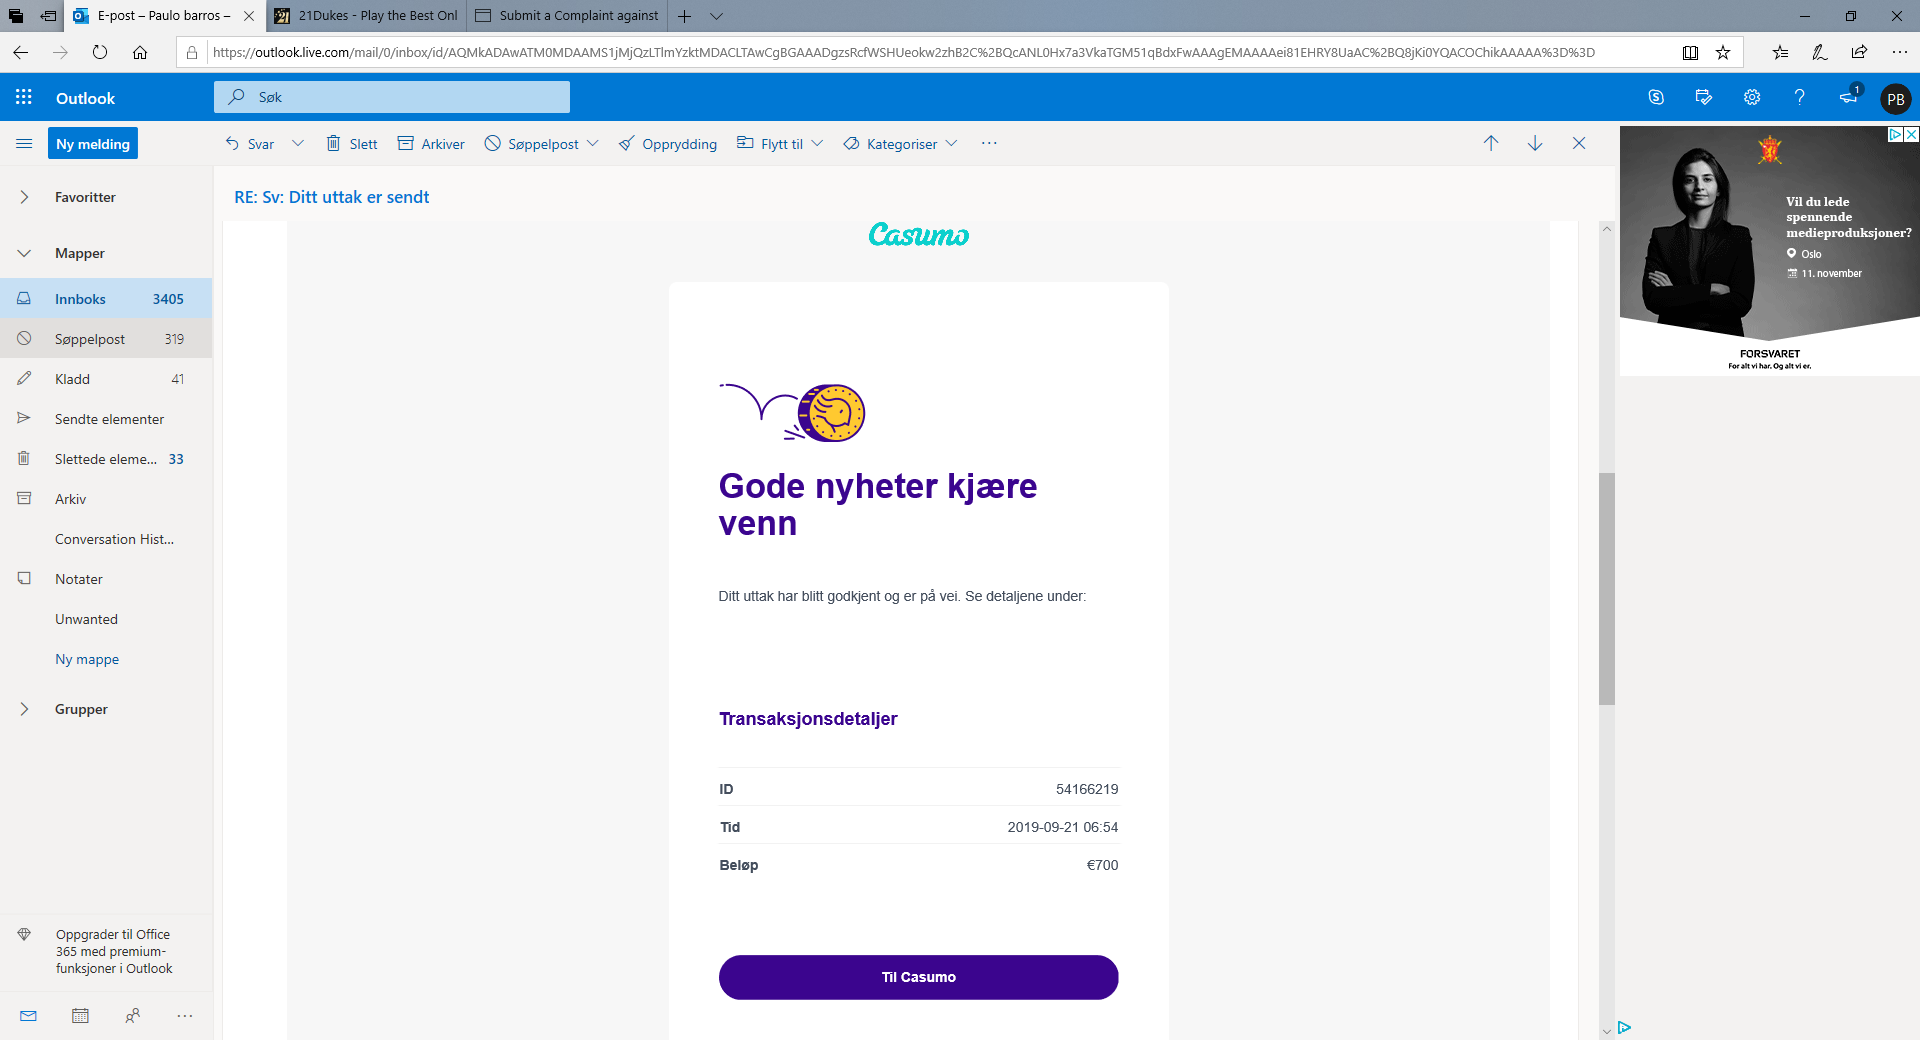
Task: Create a new folder with Ny mappe
Action: tap(87, 659)
